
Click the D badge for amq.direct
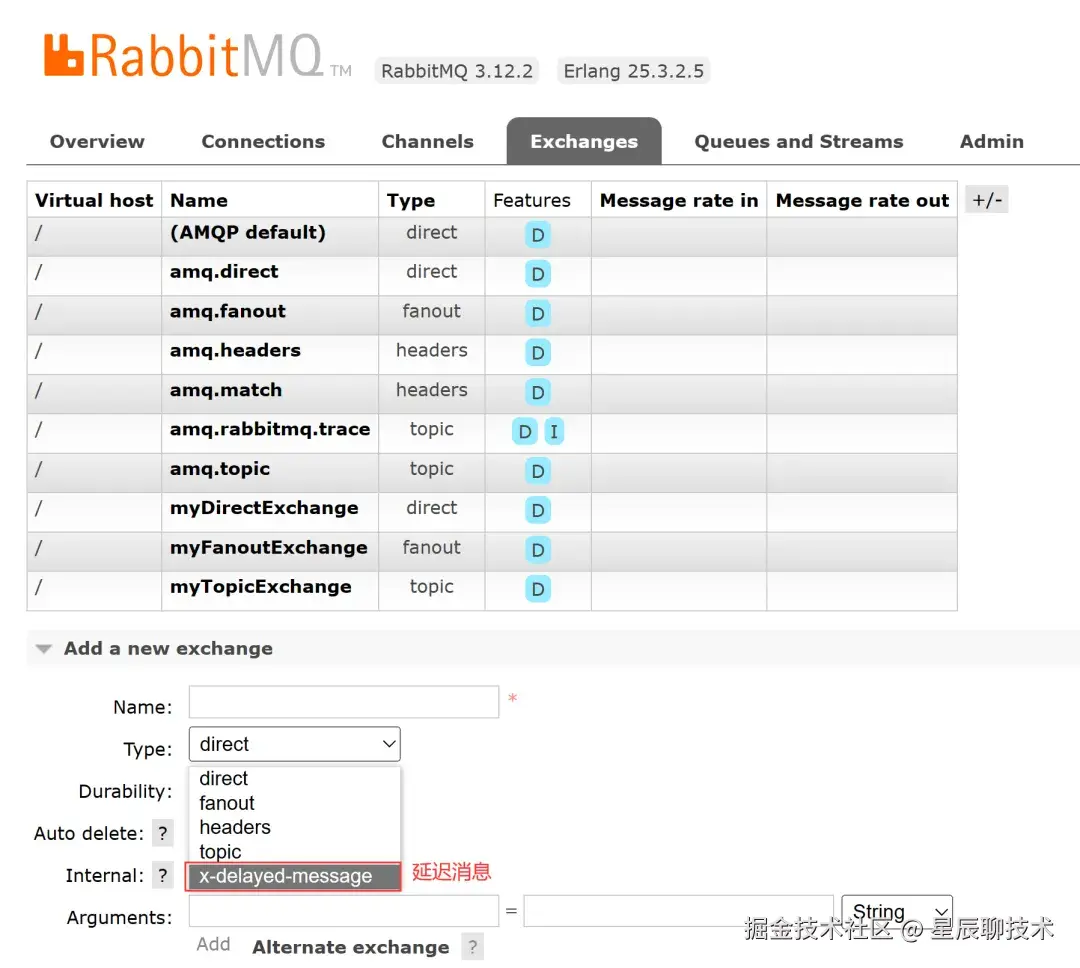tap(538, 274)
